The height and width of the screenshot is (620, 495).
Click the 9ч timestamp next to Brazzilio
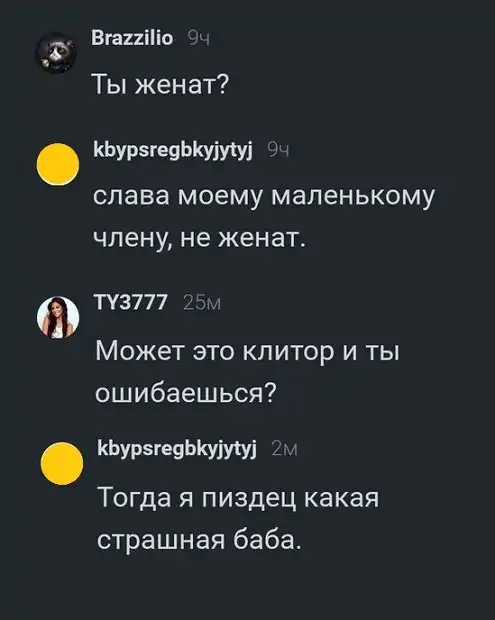(x=198, y=39)
